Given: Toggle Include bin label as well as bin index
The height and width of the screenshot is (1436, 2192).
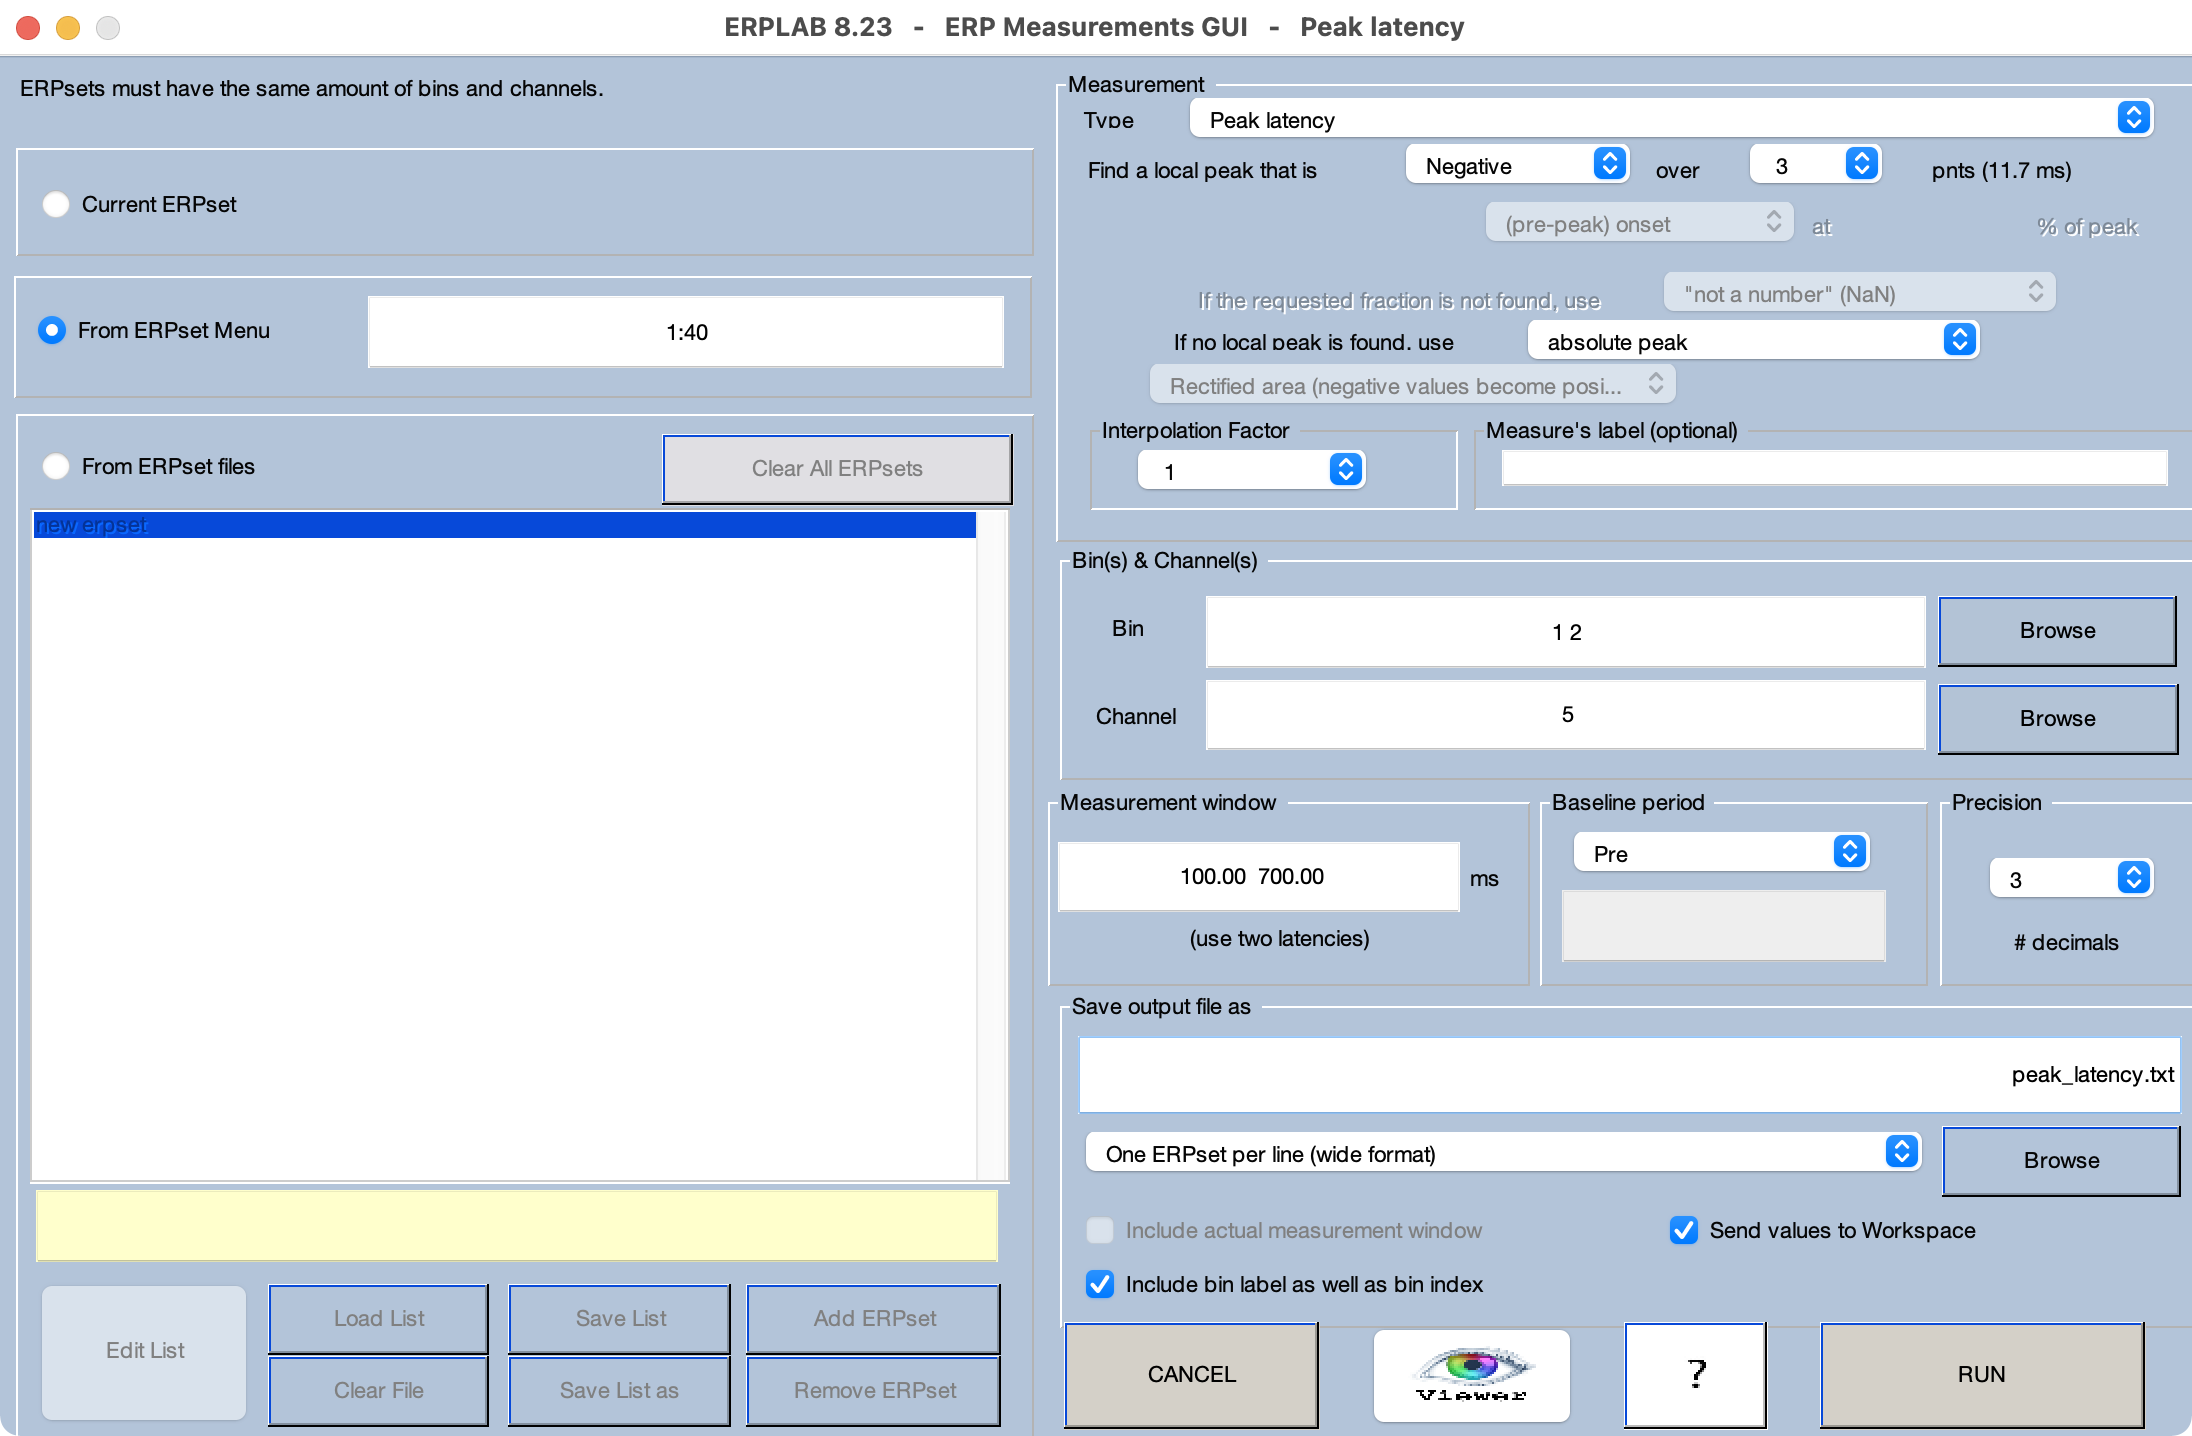Looking at the screenshot, I should pos(1100,1284).
